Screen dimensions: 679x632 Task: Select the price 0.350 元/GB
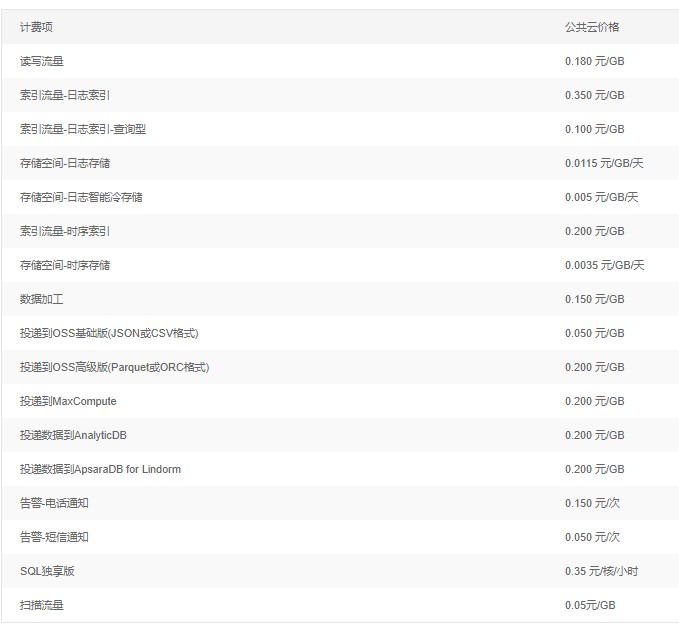(595, 95)
